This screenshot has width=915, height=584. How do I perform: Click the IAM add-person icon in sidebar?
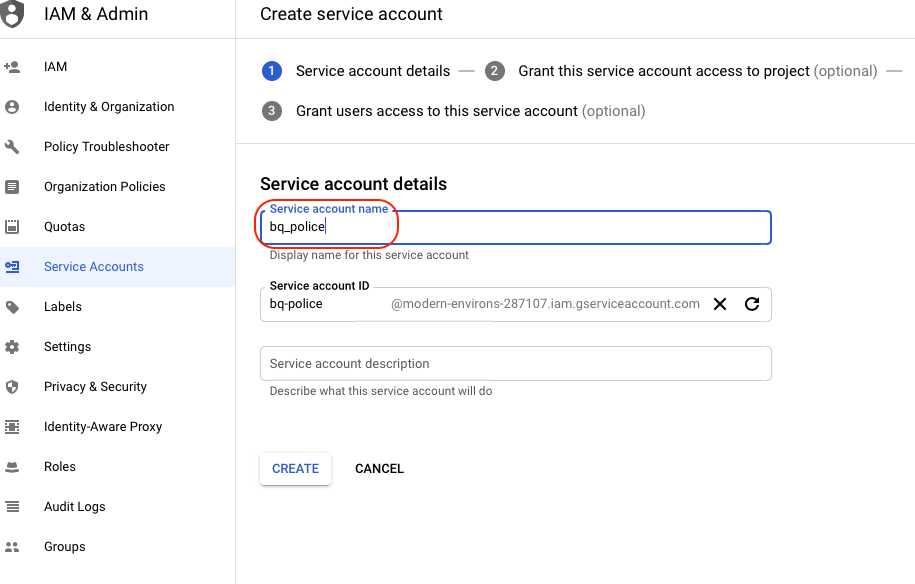point(12,67)
